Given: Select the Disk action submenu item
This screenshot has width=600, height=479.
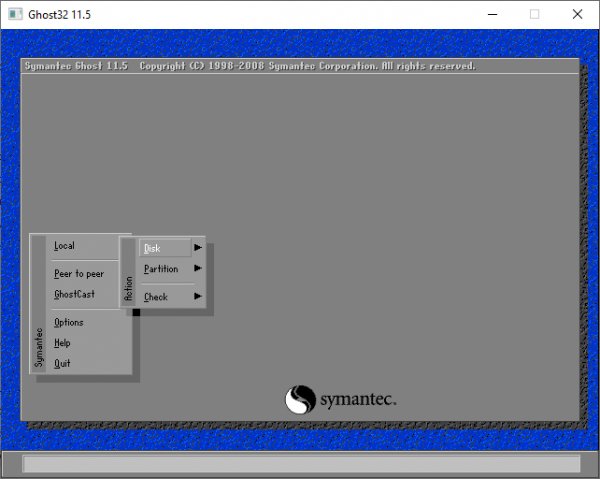Looking at the screenshot, I should (165, 248).
